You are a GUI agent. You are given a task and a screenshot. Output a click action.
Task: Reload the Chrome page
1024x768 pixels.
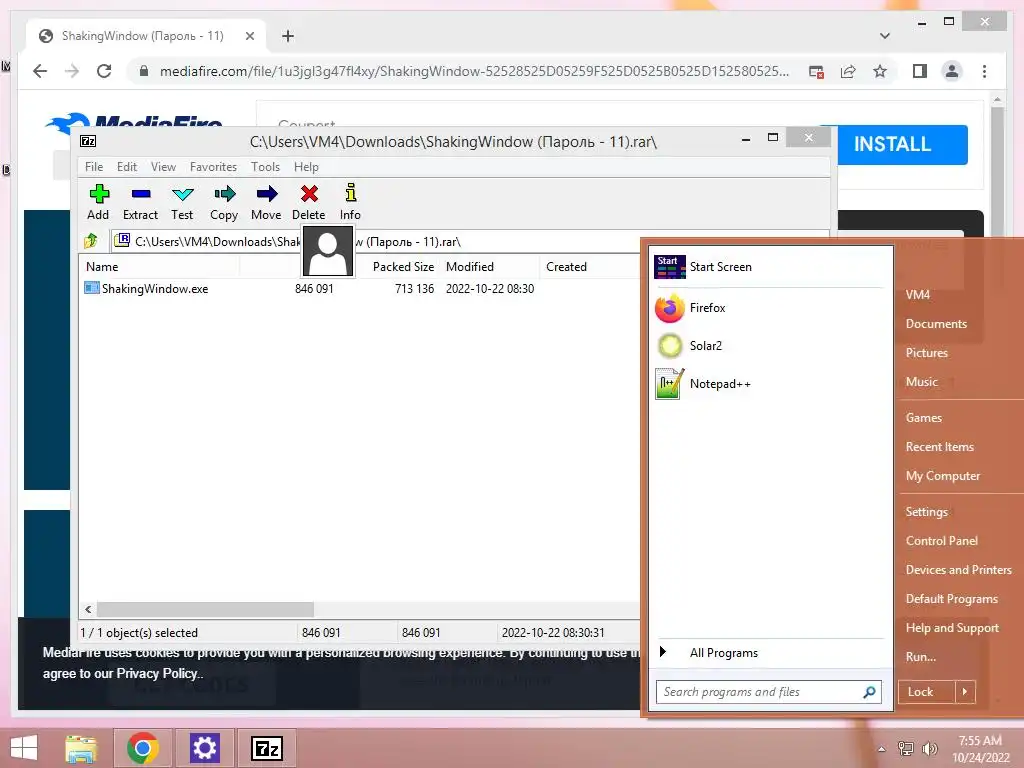(x=104, y=71)
